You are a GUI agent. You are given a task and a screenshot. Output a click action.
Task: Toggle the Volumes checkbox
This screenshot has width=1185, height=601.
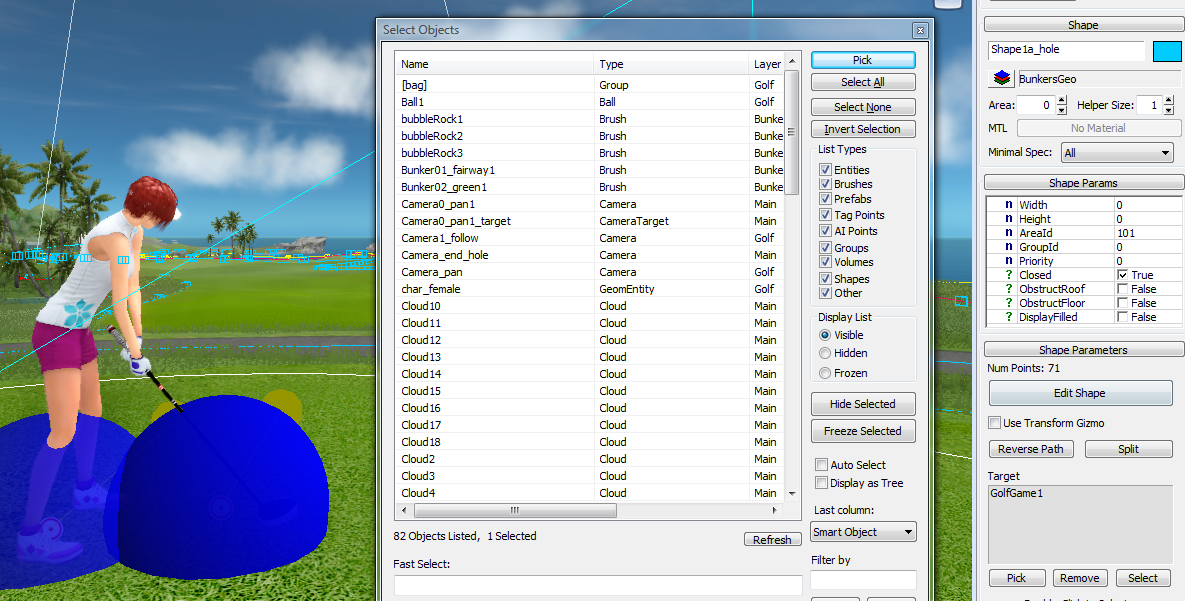pos(825,262)
